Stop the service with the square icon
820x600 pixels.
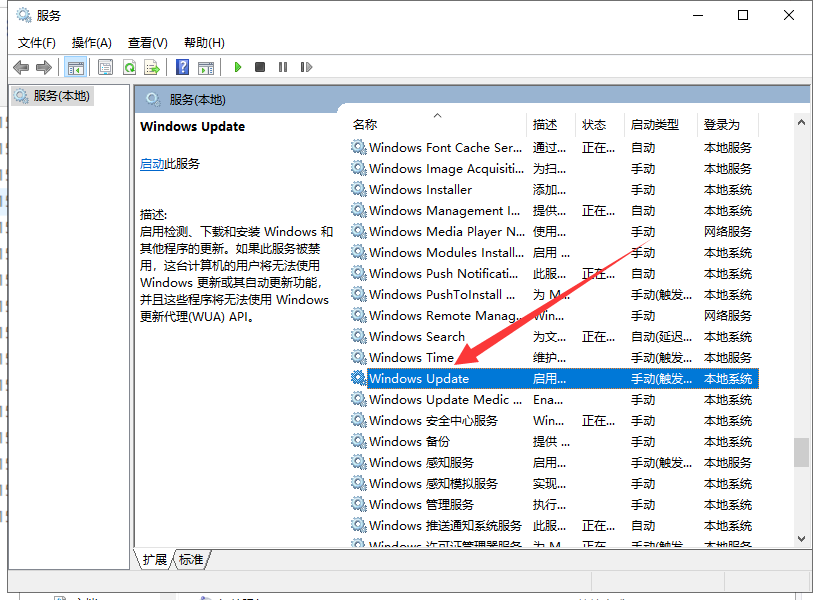(x=259, y=66)
